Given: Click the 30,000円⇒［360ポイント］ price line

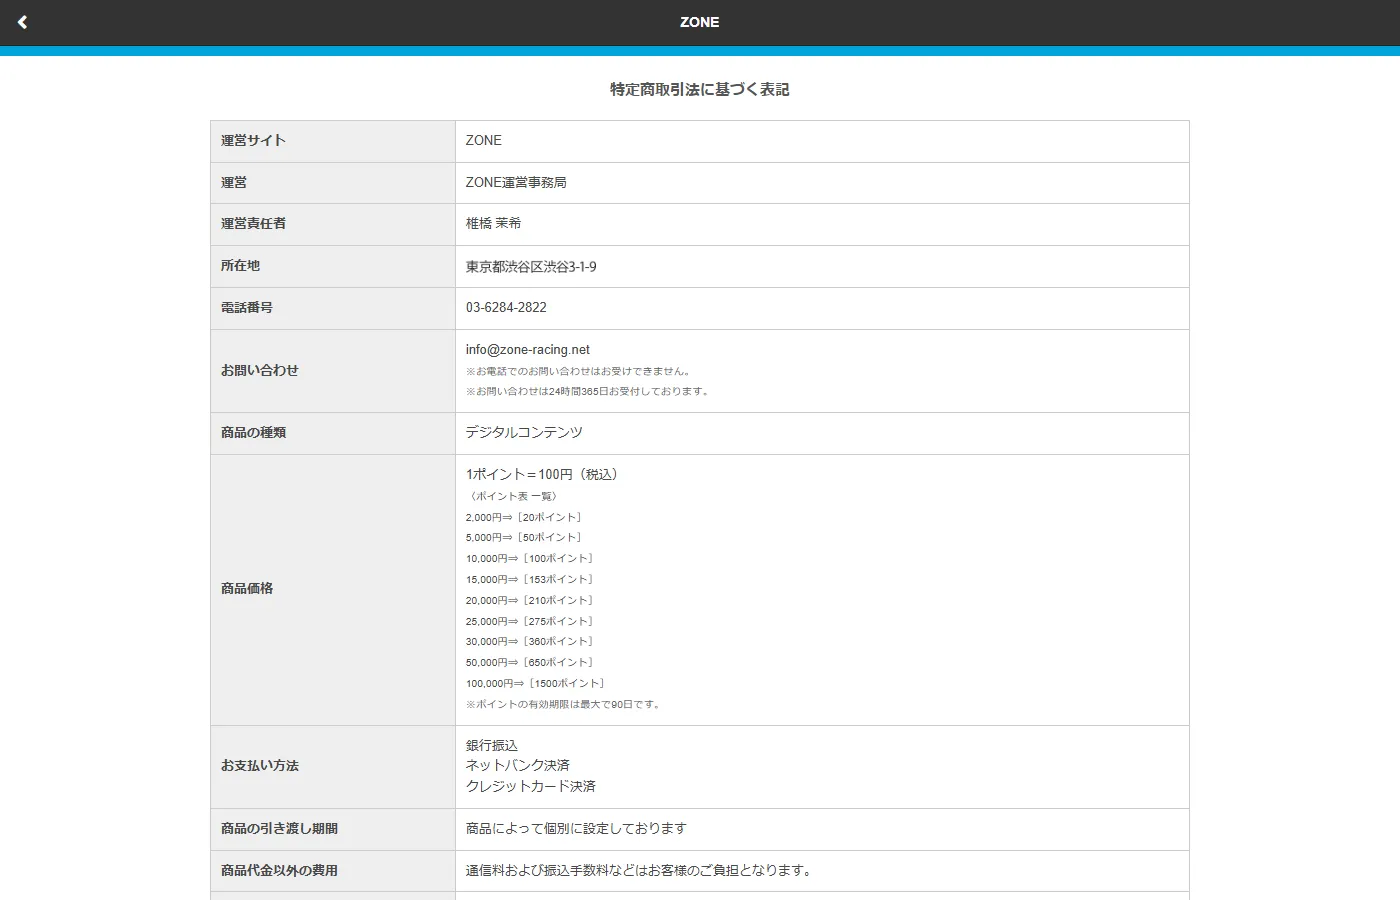Looking at the screenshot, I should 531,641.
